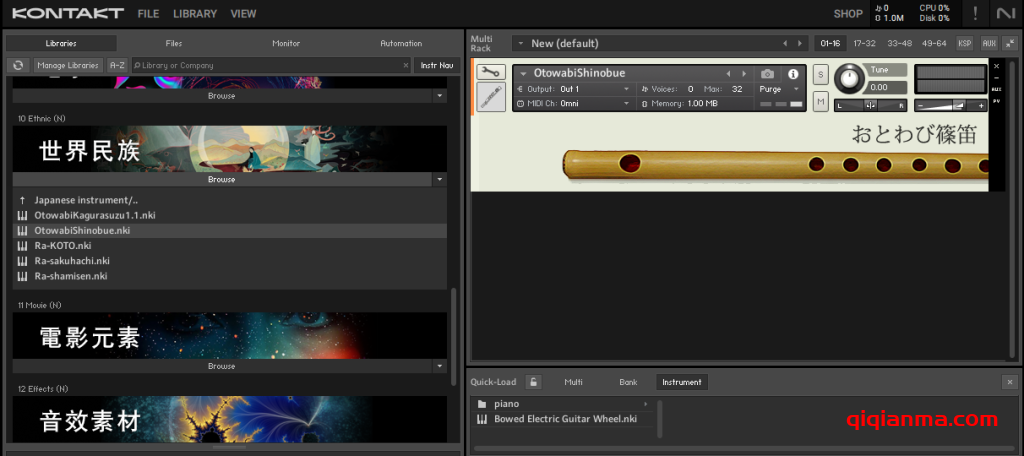1024x456 pixels.
Task: Open instrument edit mode with wrench icon
Action: pos(490,73)
